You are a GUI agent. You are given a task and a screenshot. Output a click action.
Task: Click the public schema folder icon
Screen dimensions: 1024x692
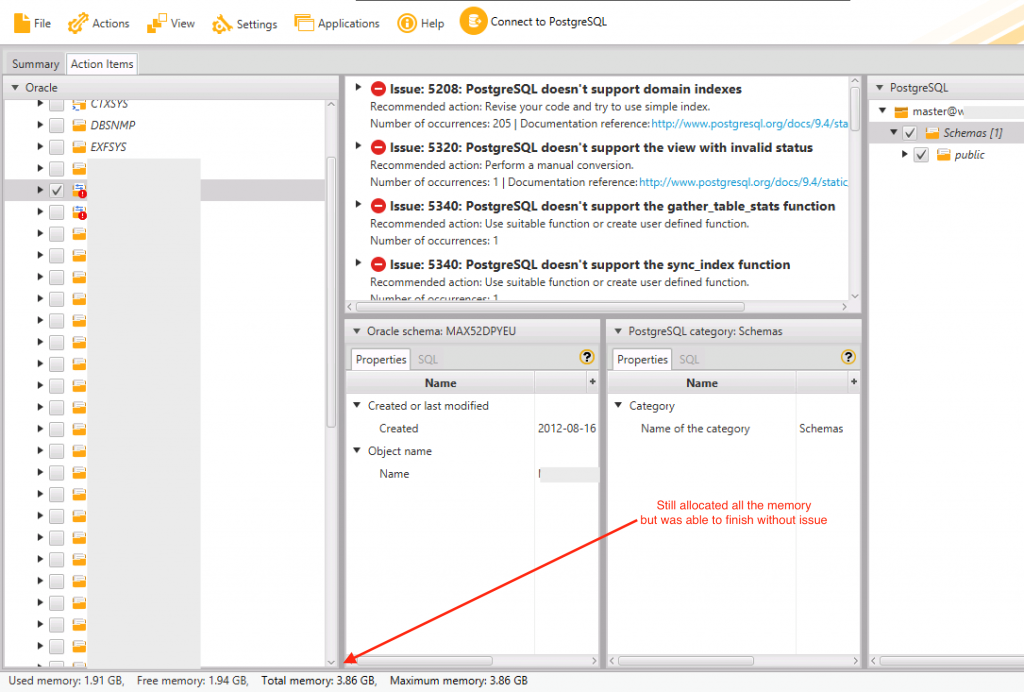pyautogui.click(x=943, y=155)
